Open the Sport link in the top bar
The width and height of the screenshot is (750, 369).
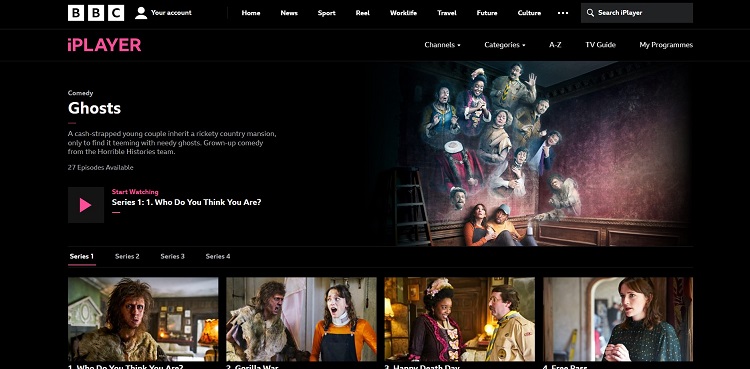(326, 13)
